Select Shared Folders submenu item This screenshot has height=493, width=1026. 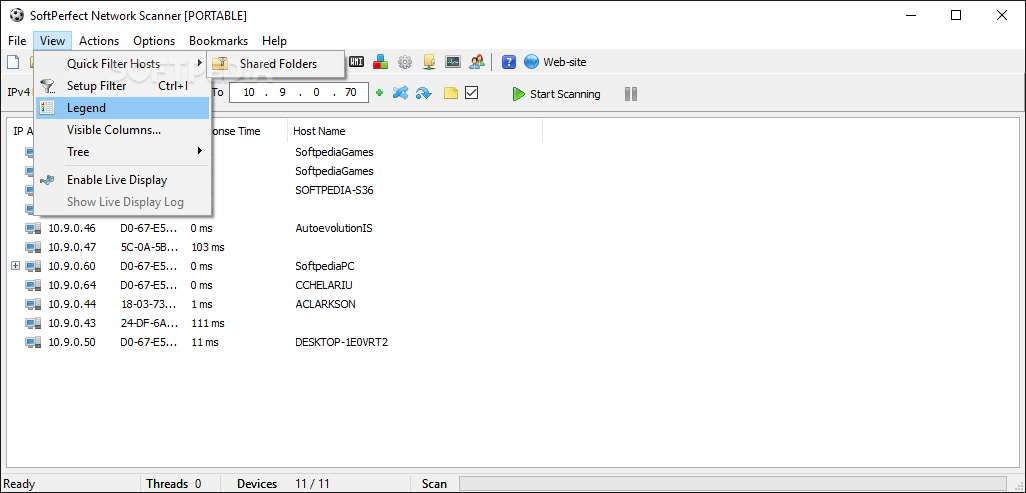click(x=275, y=64)
